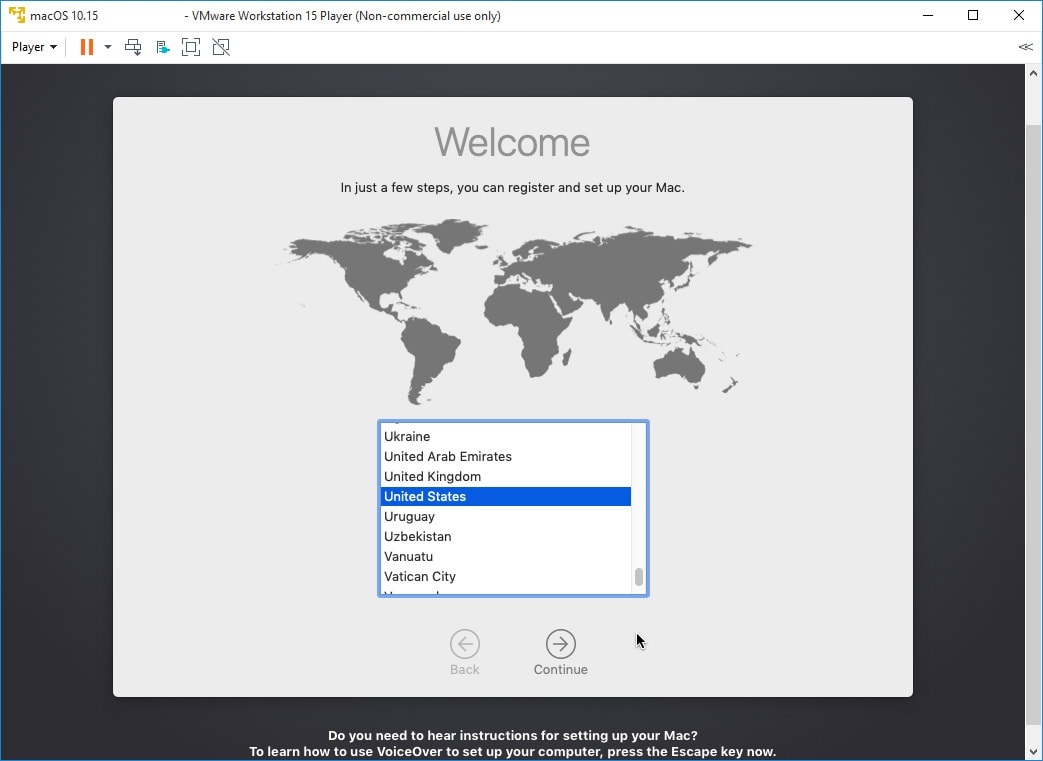Click the removable devices connect icon
This screenshot has width=1043, height=761.
pos(162,47)
